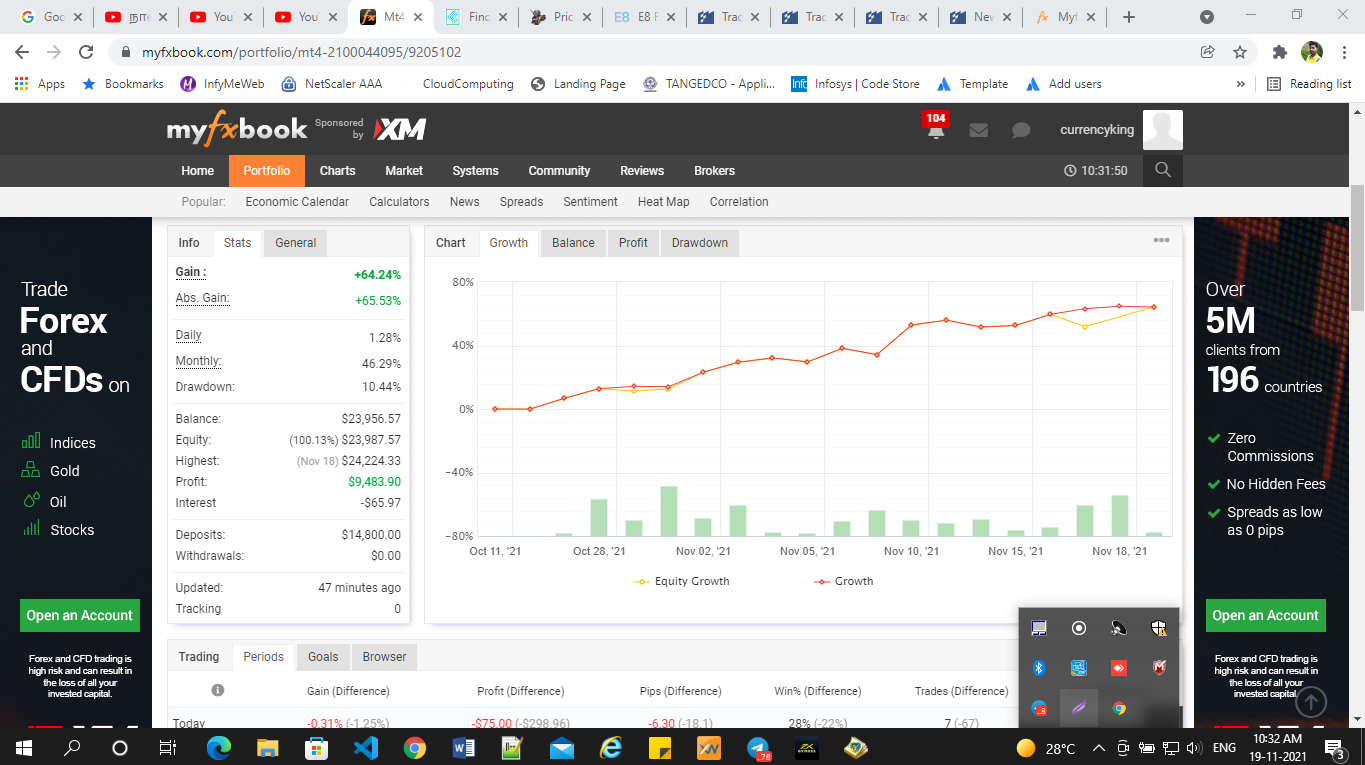
Task: Open the Systems menu item
Action: [475, 170]
